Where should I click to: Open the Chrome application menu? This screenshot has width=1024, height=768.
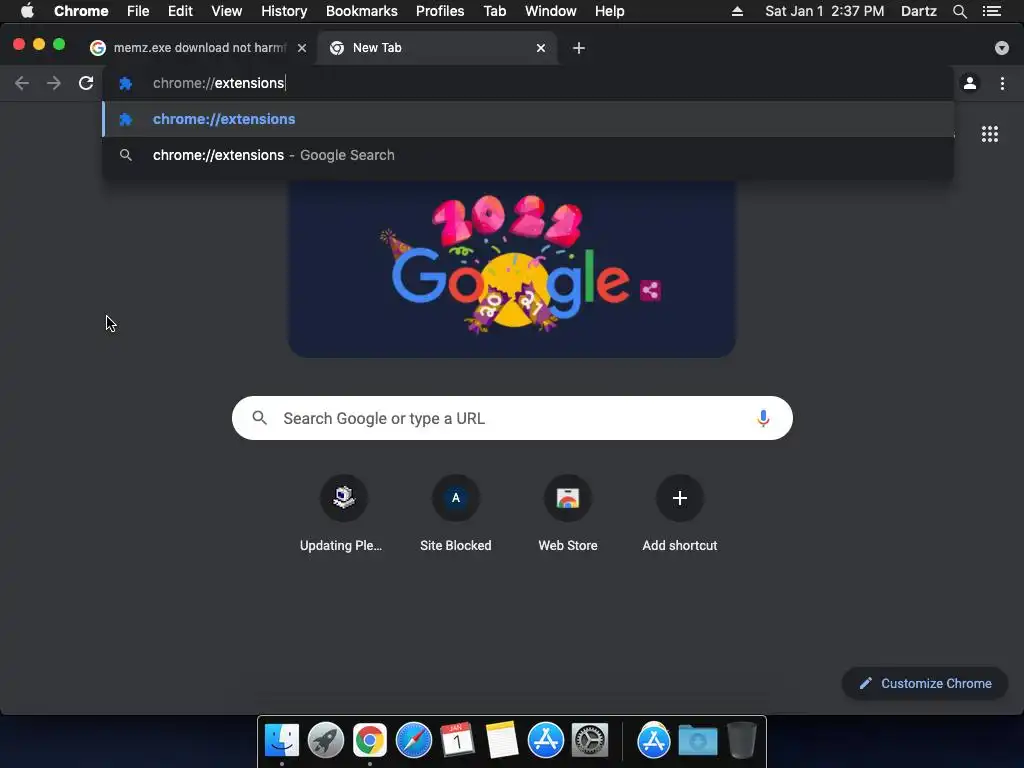pos(81,11)
